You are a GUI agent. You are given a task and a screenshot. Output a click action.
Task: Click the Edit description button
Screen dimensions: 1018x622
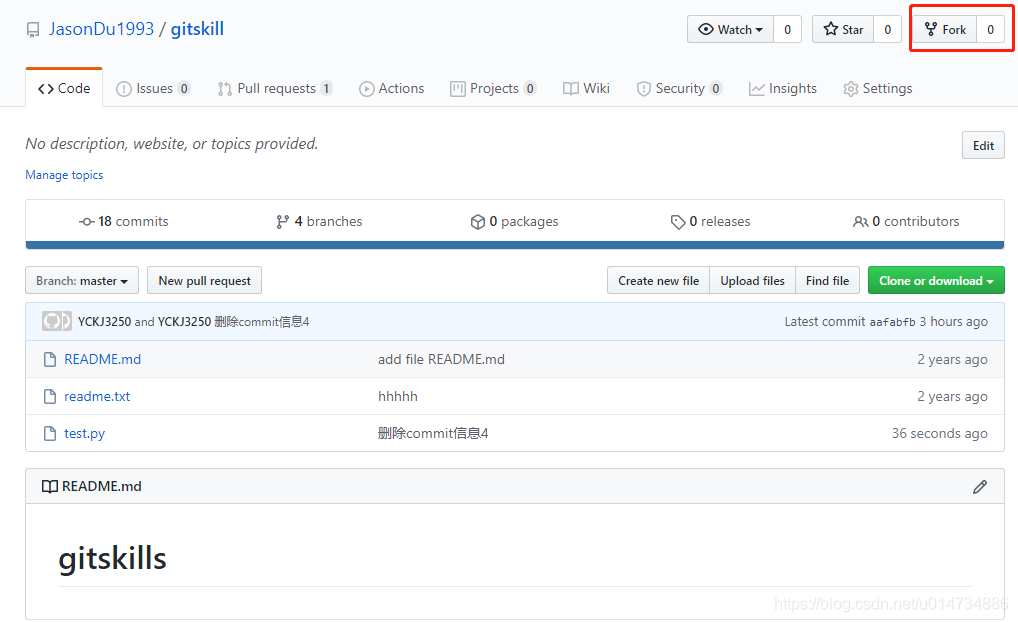coord(983,145)
